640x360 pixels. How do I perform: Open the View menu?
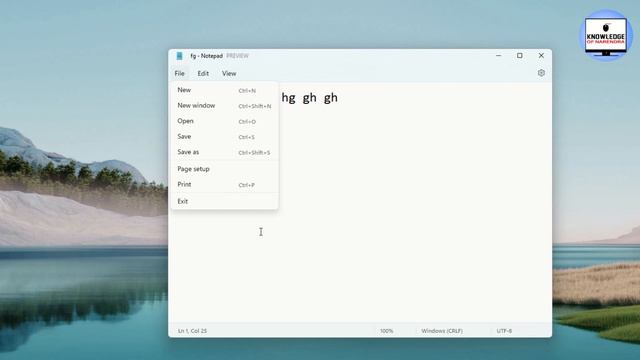click(x=229, y=73)
